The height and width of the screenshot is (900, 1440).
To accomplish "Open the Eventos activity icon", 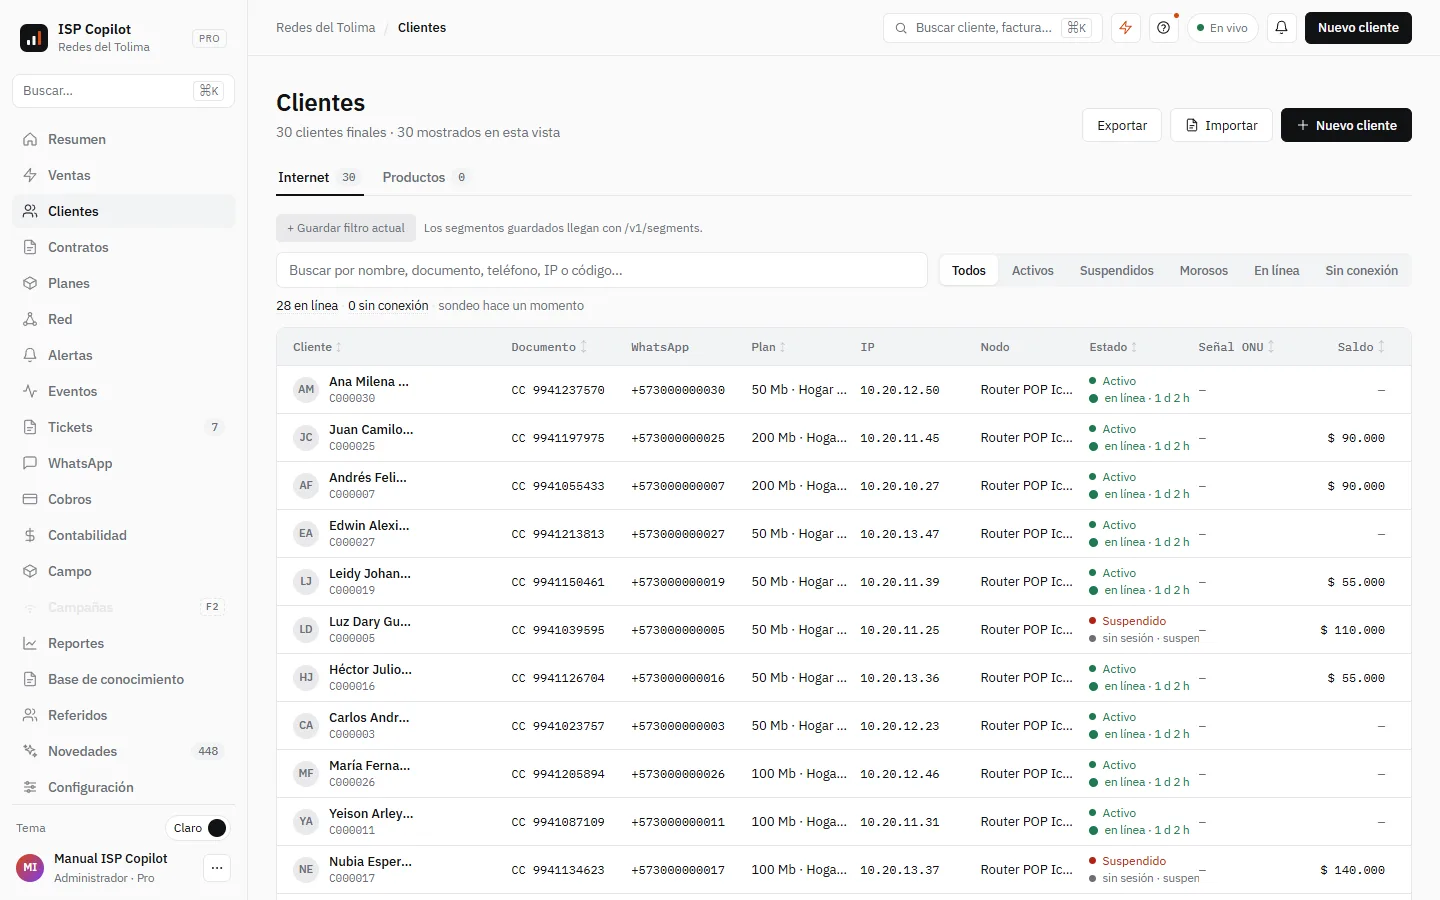I will (30, 391).
